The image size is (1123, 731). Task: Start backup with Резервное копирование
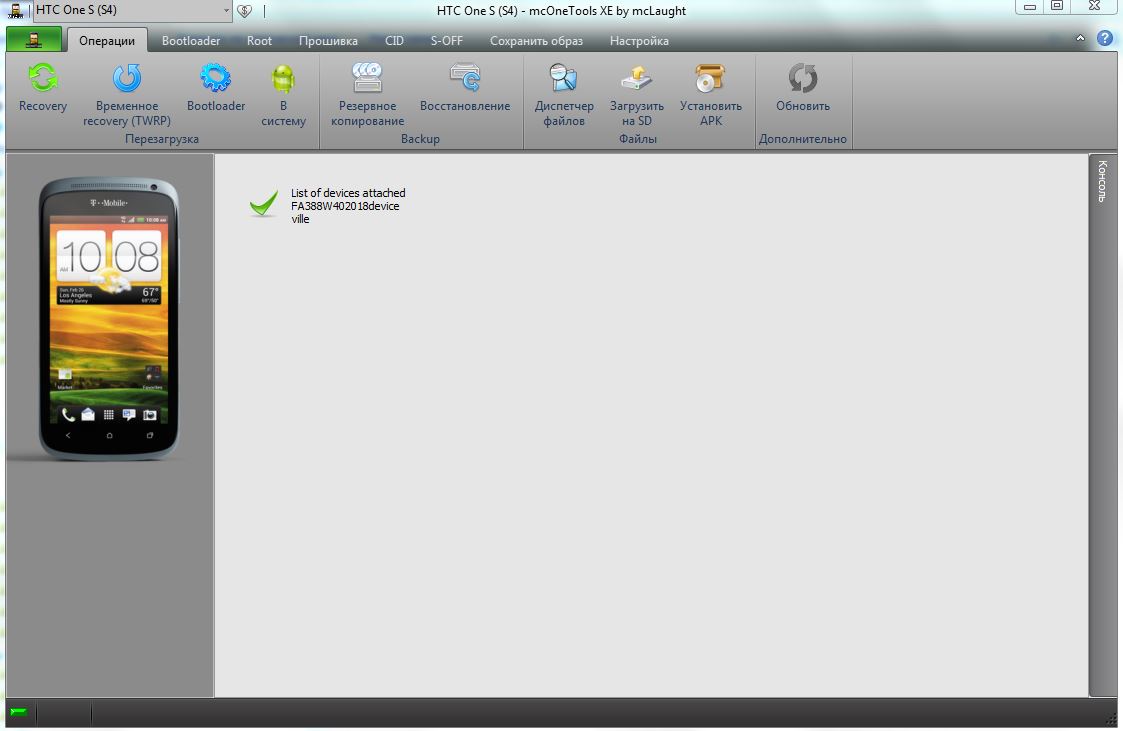point(367,95)
